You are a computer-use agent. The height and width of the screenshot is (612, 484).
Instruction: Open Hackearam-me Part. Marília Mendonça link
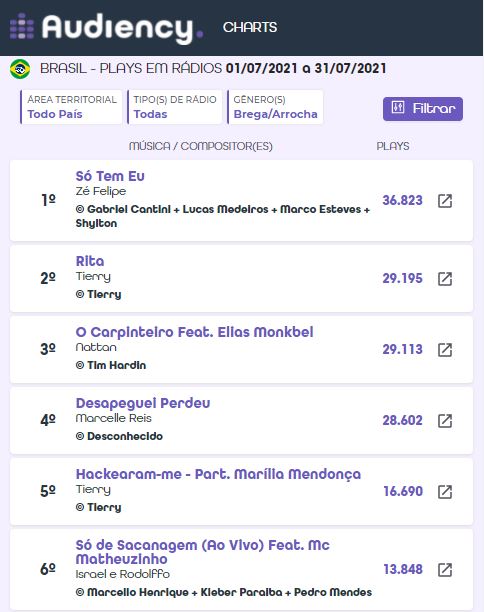[x=218, y=474]
